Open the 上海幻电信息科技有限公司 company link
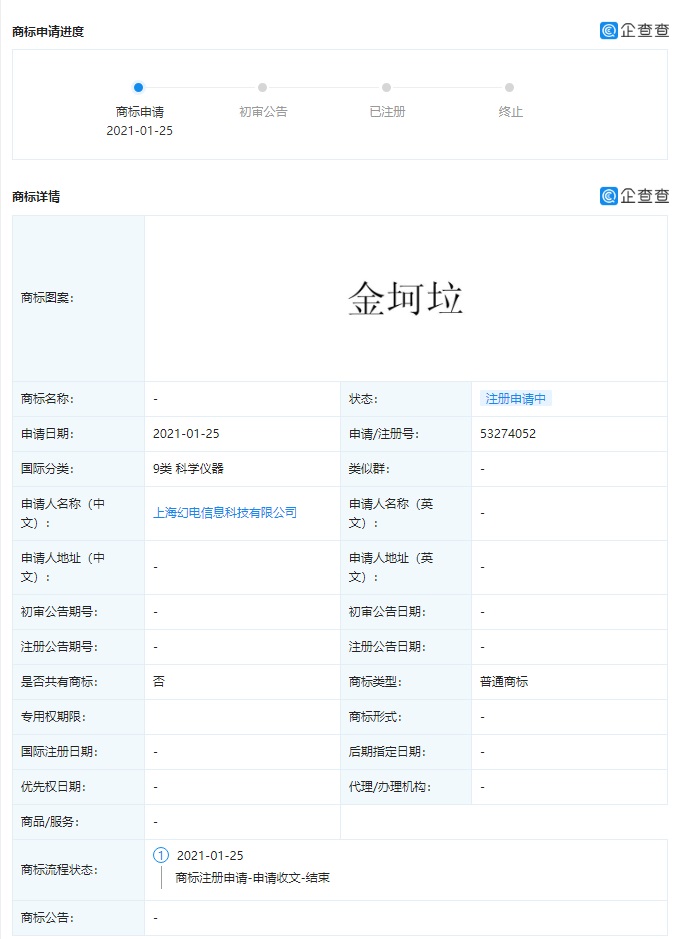 pyautogui.click(x=225, y=513)
